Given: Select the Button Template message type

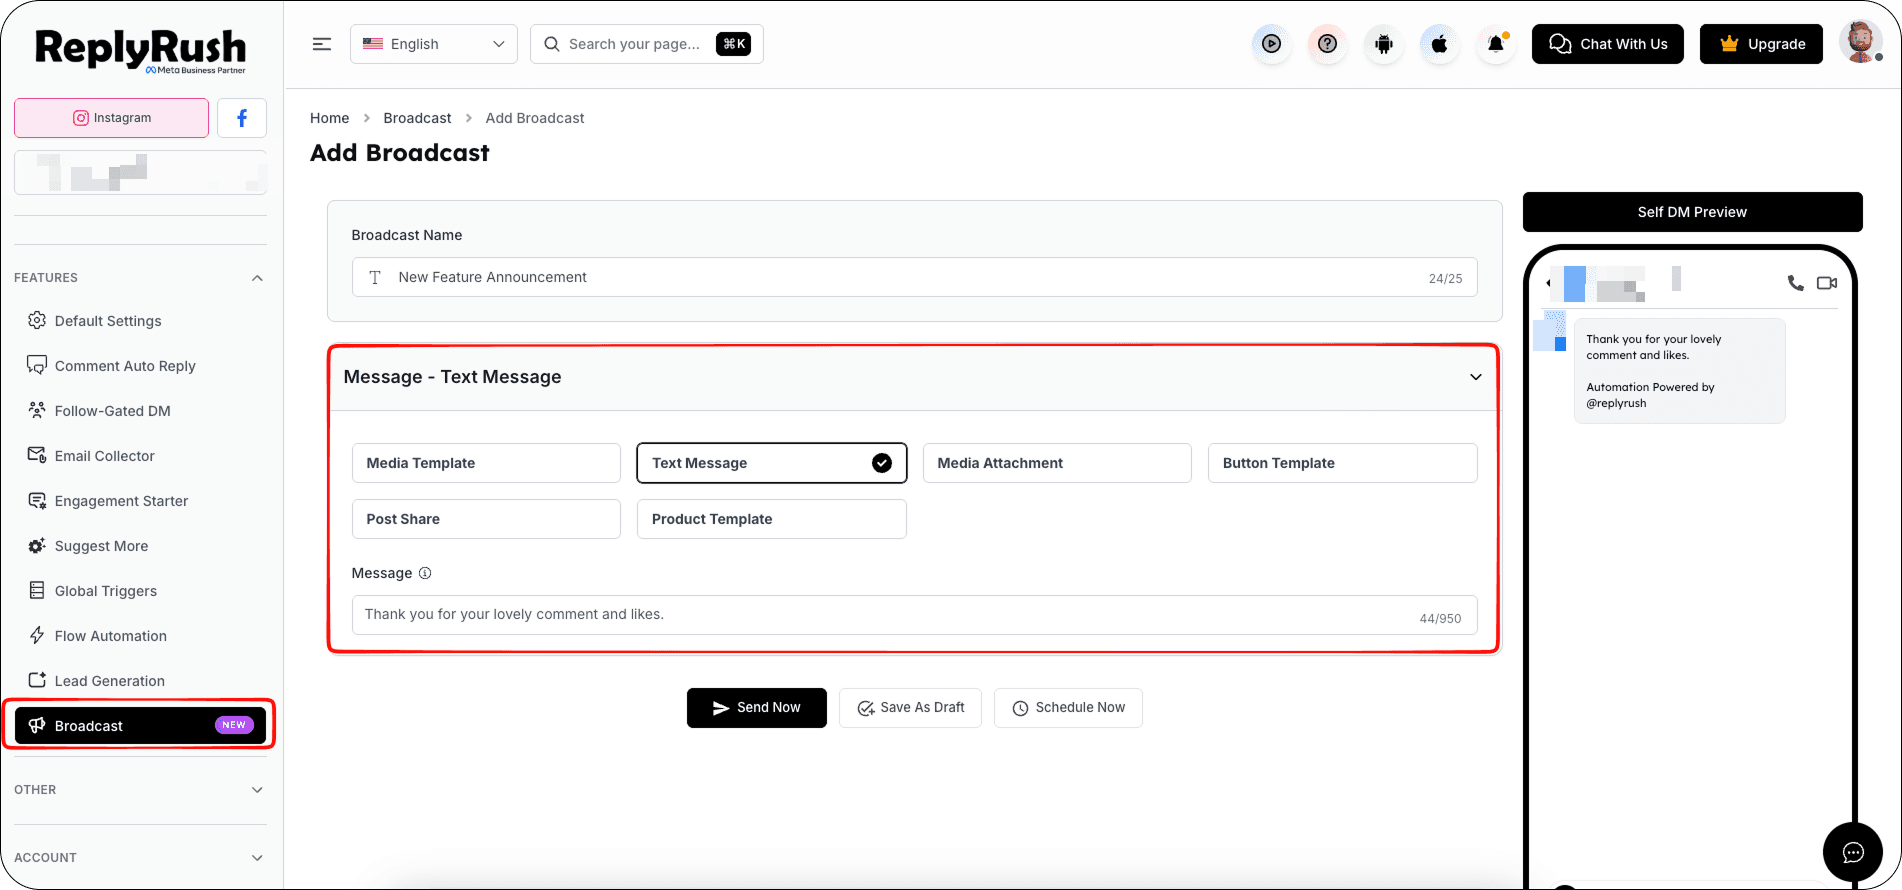Looking at the screenshot, I should pyautogui.click(x=1342, y=463).
